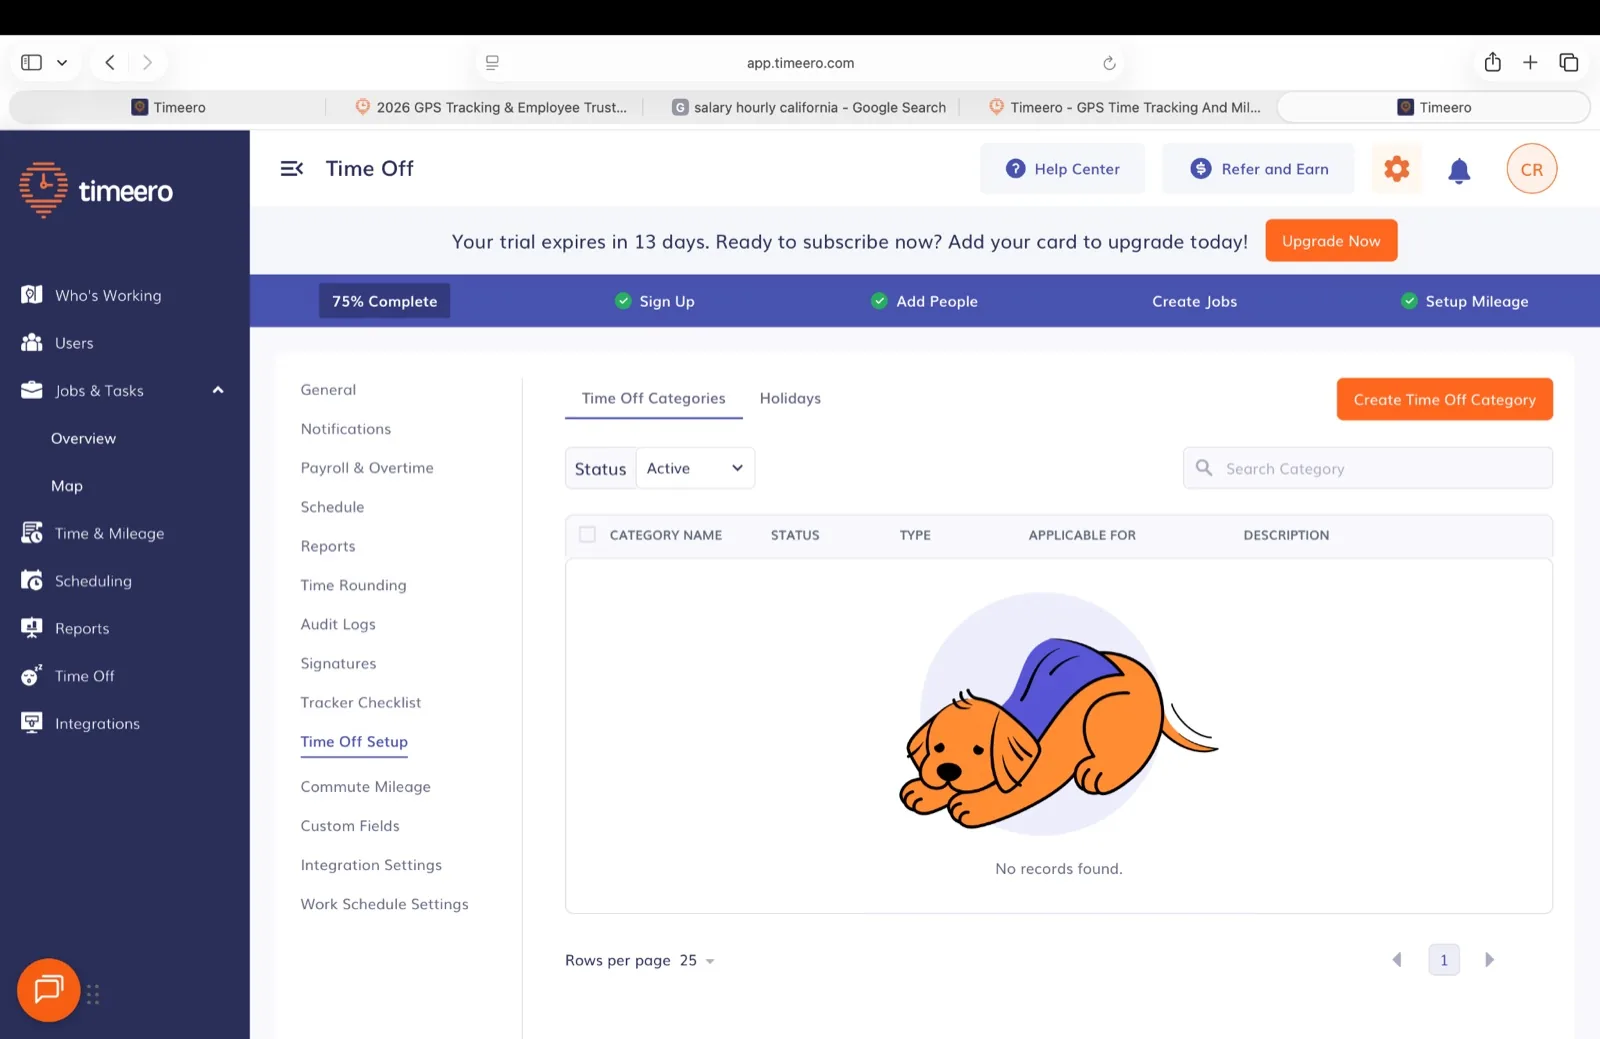Click the DESCRIPTION column header
The height and width of the screenshot is (1039, 1600).
[x=1286, y=535]
